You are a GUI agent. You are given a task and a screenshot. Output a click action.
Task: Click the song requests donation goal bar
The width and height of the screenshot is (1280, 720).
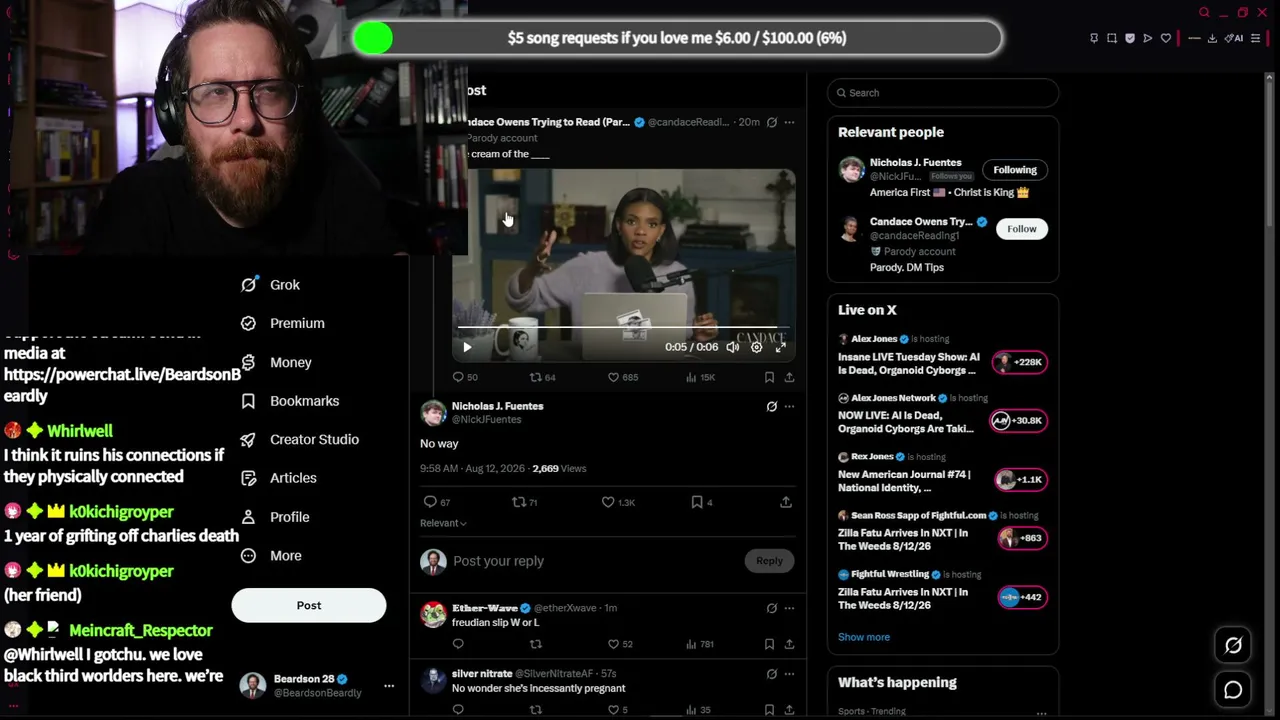[x=677, y=38]
